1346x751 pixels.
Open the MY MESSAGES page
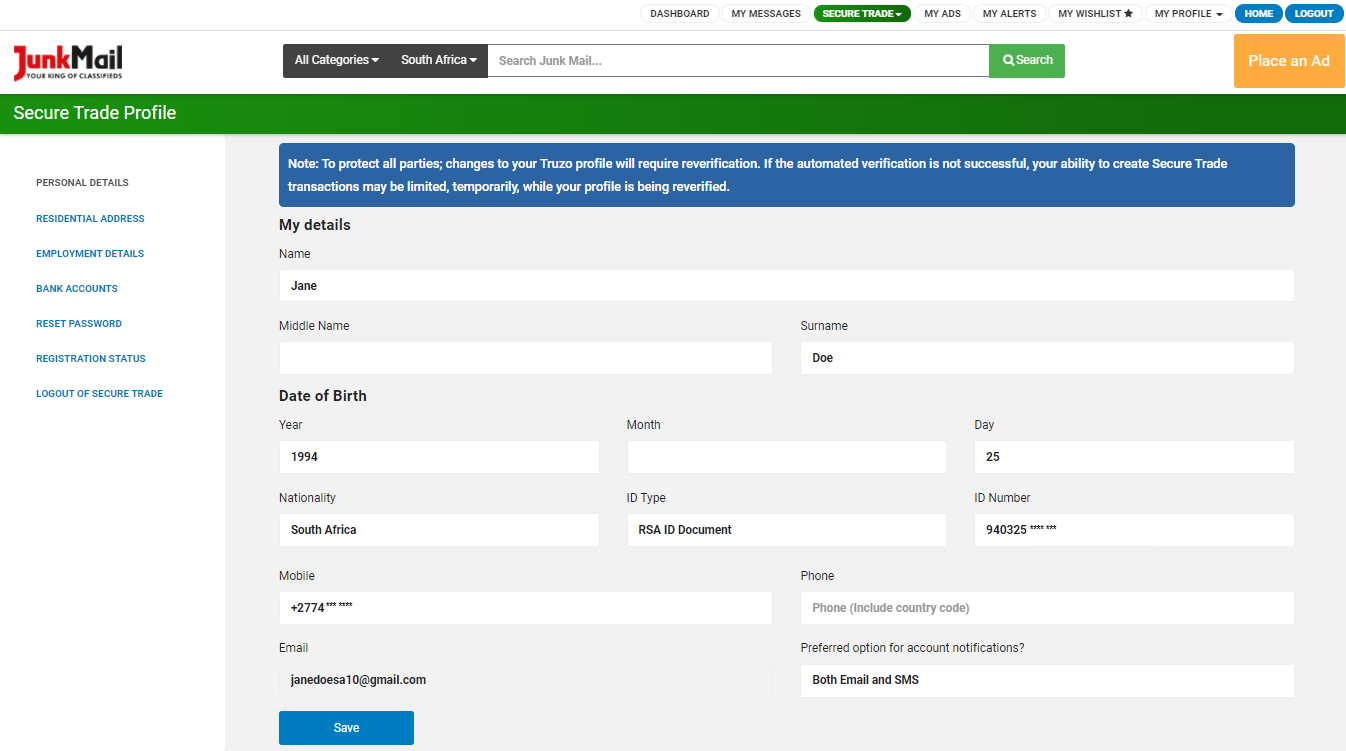point(765,13)
